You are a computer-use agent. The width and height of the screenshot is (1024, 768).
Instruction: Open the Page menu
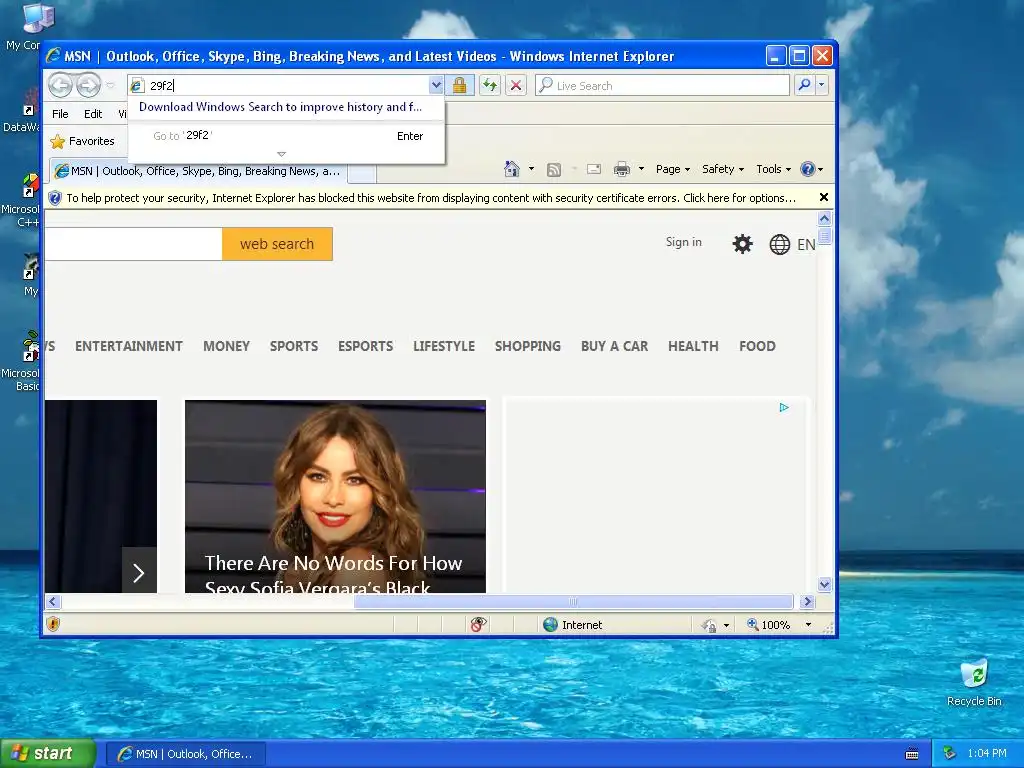tap(673, 169)
